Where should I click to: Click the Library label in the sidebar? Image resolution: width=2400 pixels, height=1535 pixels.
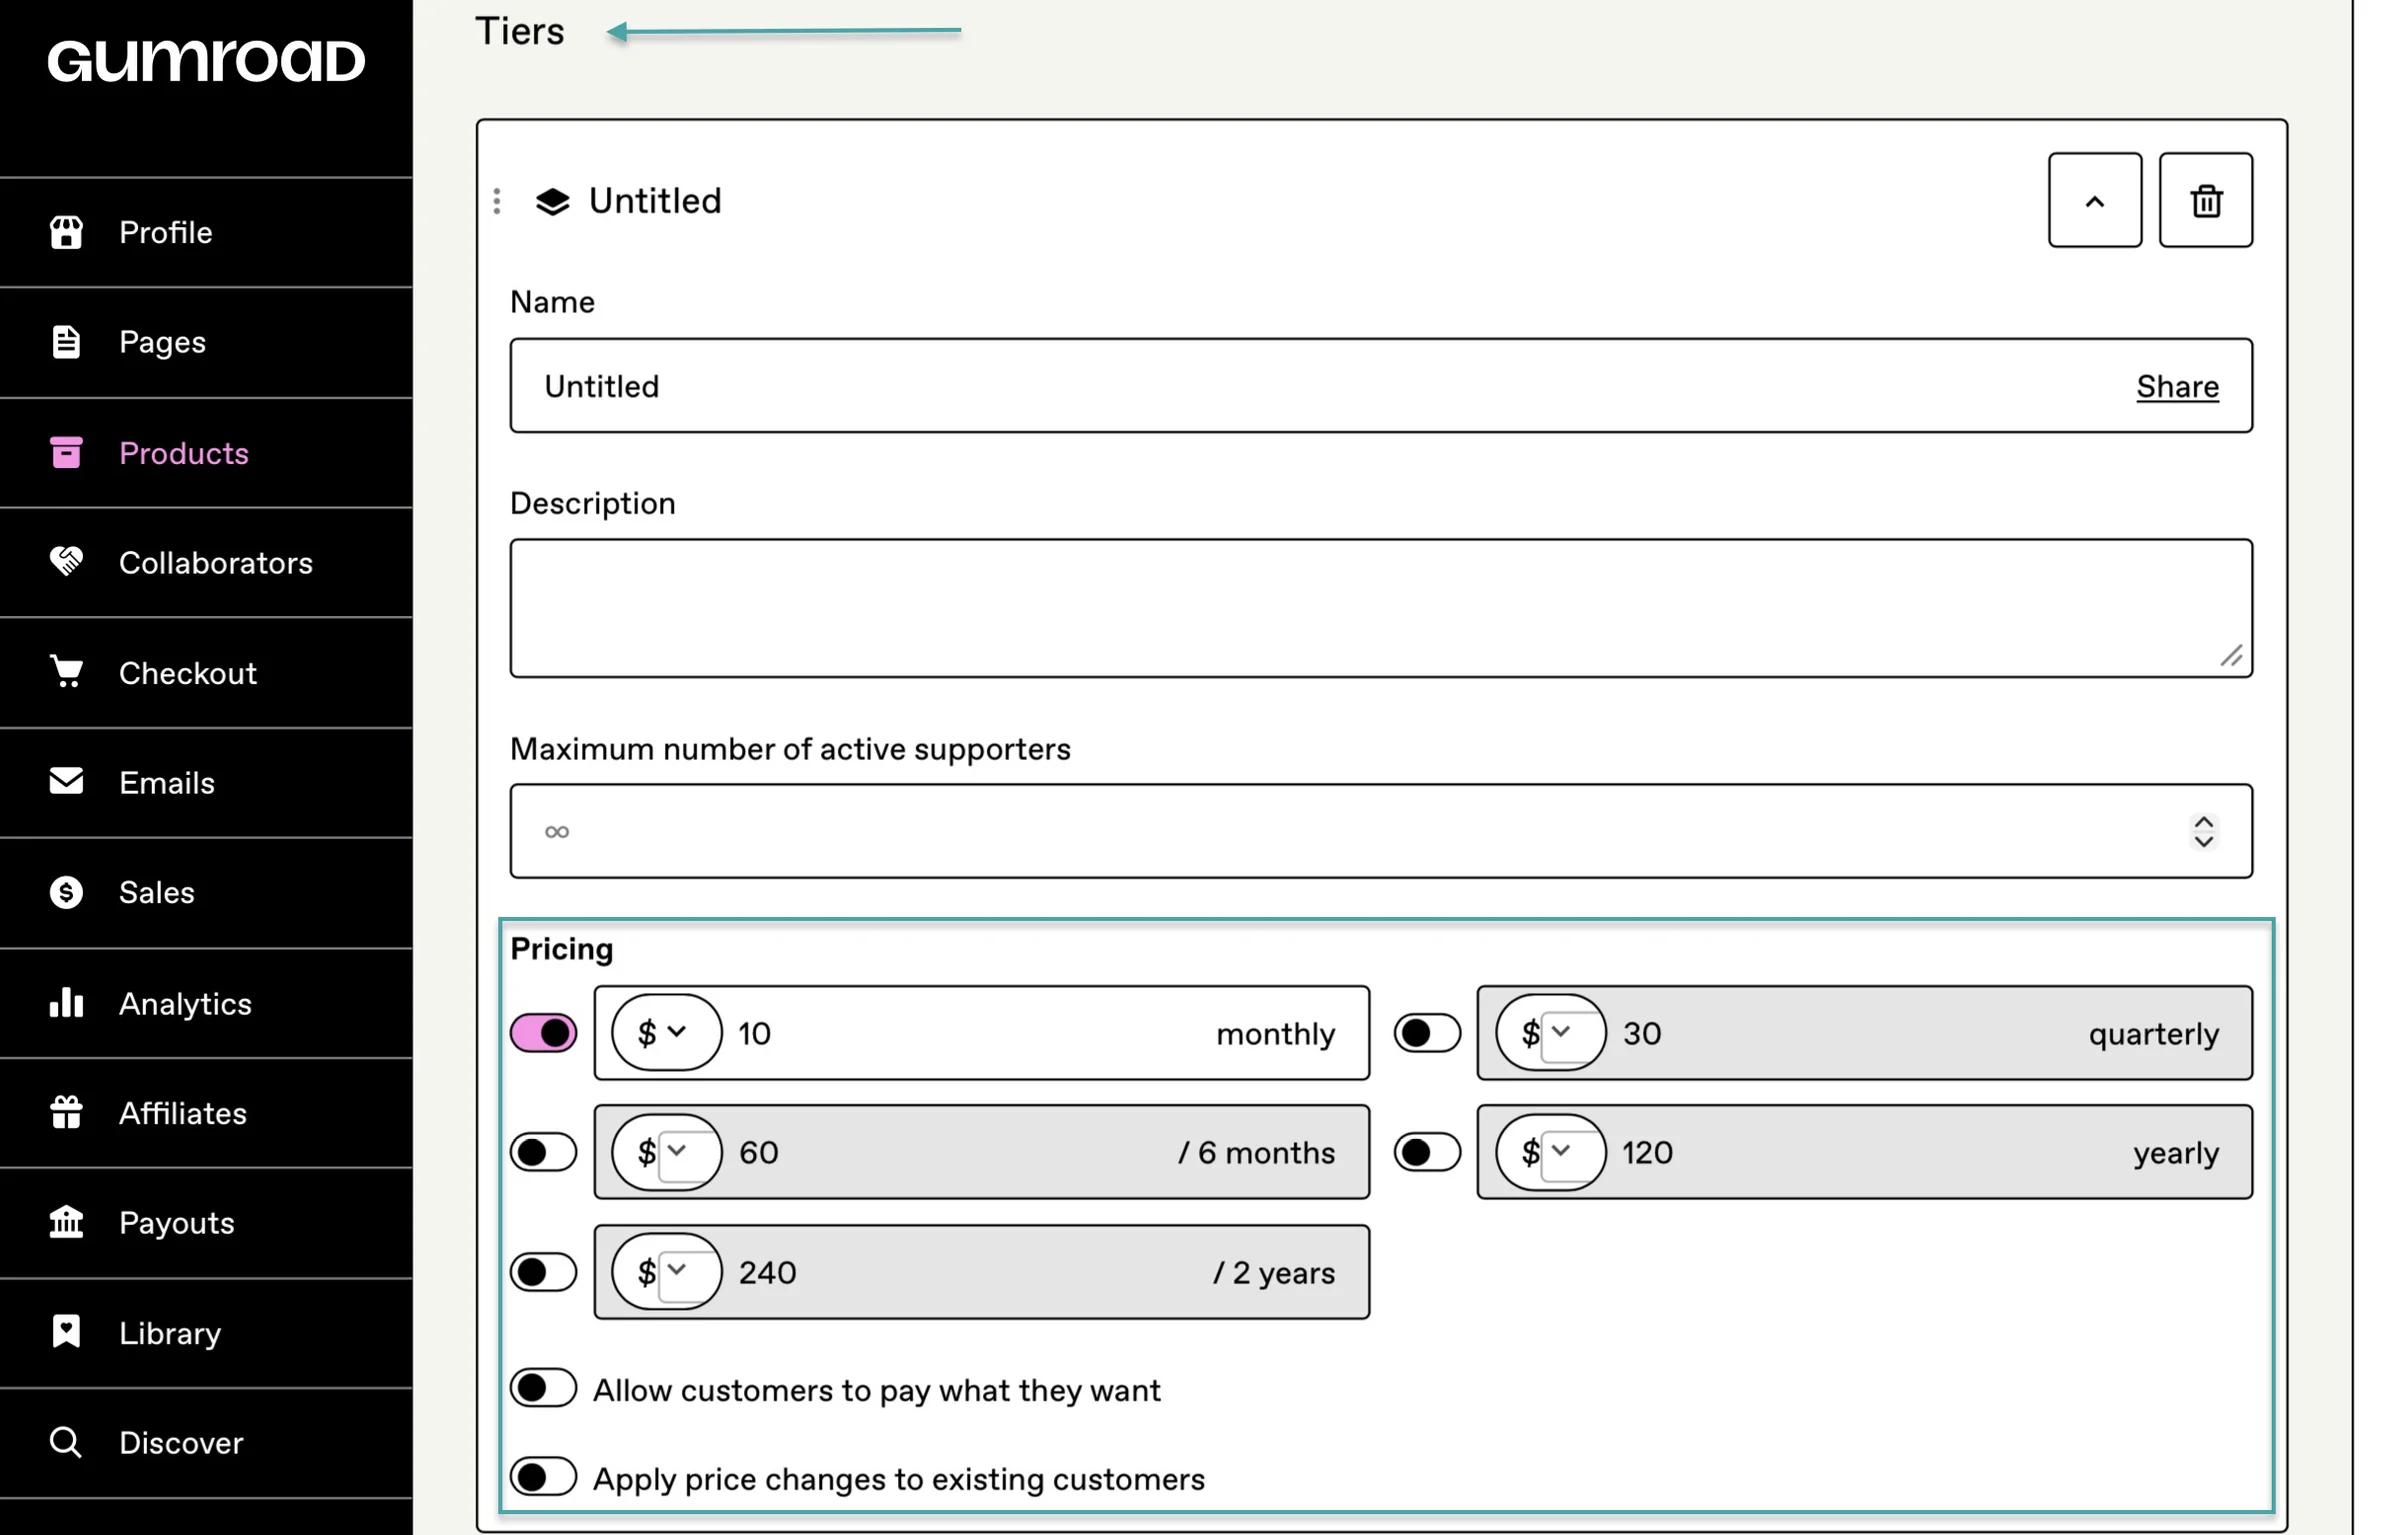pos(170,1333)
